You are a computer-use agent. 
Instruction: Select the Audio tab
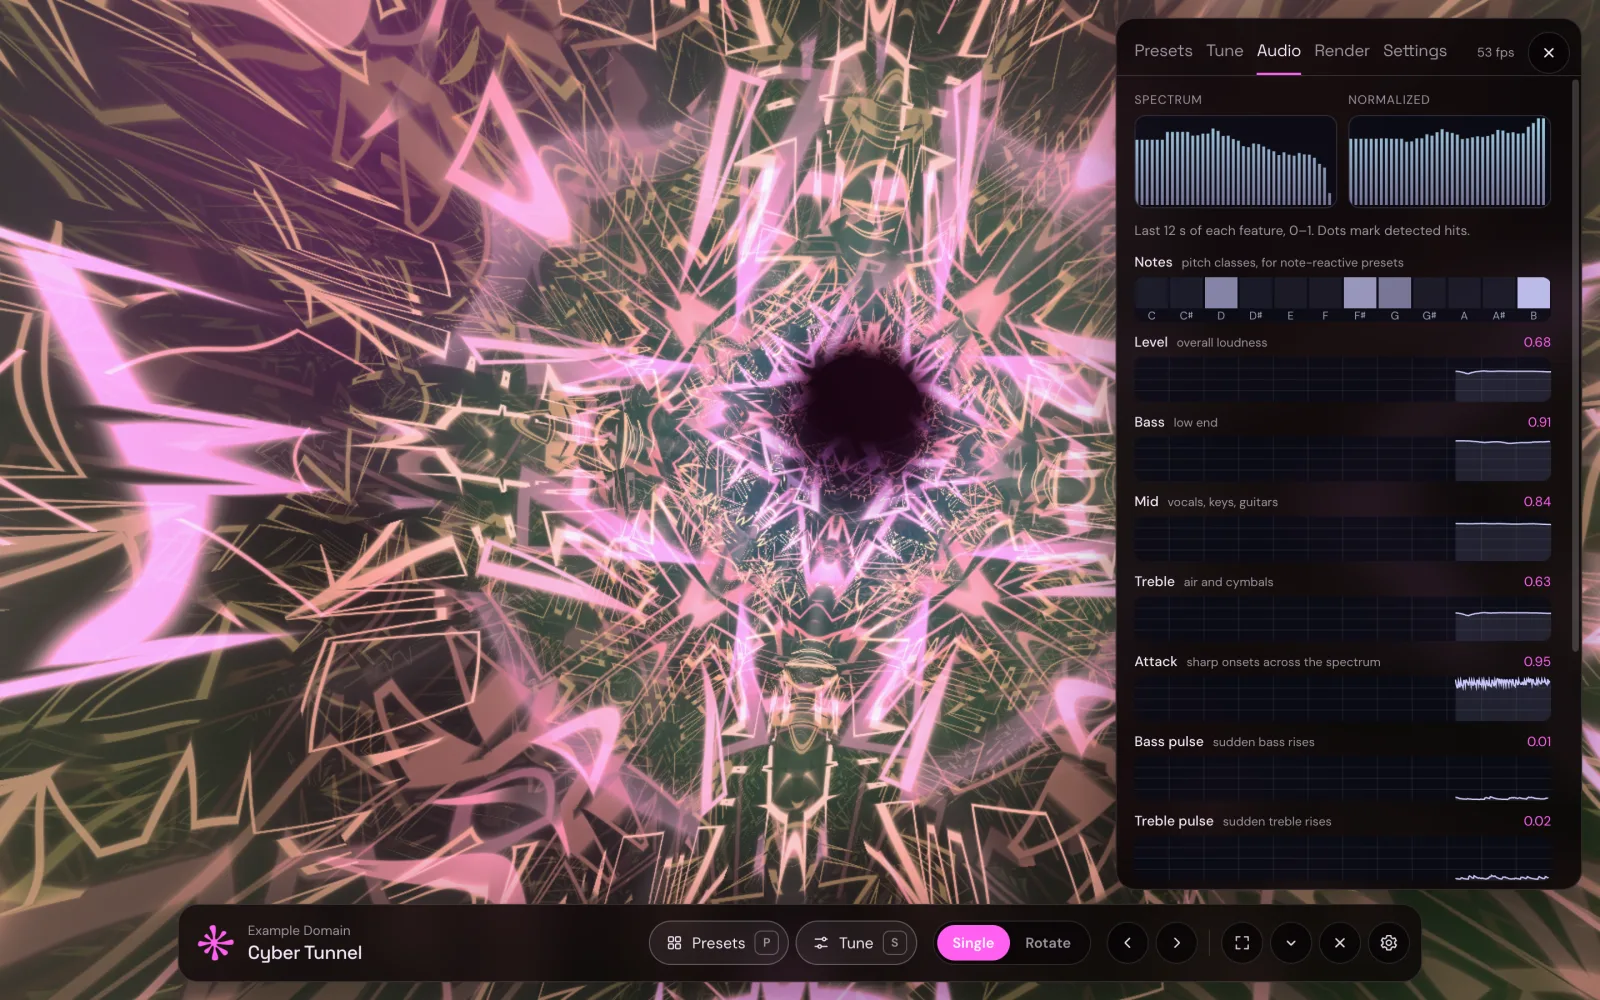point(1279,51)
